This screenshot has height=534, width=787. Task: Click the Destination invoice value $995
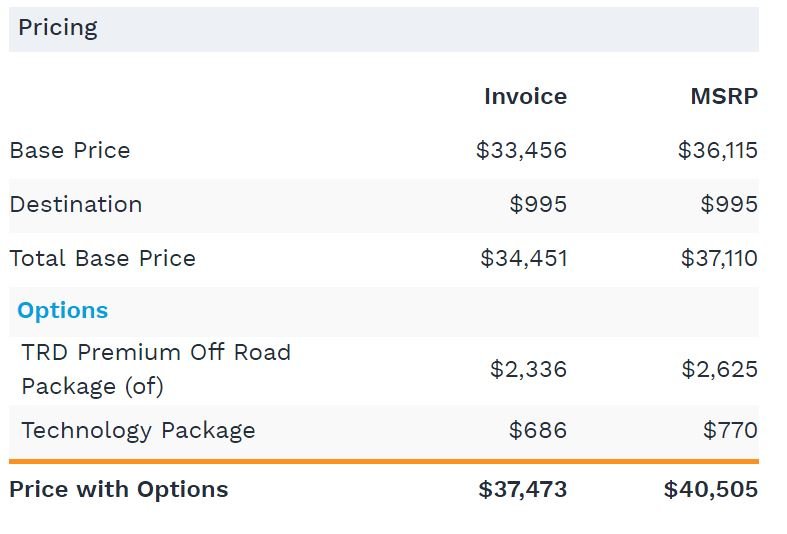(x=538, y=205)
